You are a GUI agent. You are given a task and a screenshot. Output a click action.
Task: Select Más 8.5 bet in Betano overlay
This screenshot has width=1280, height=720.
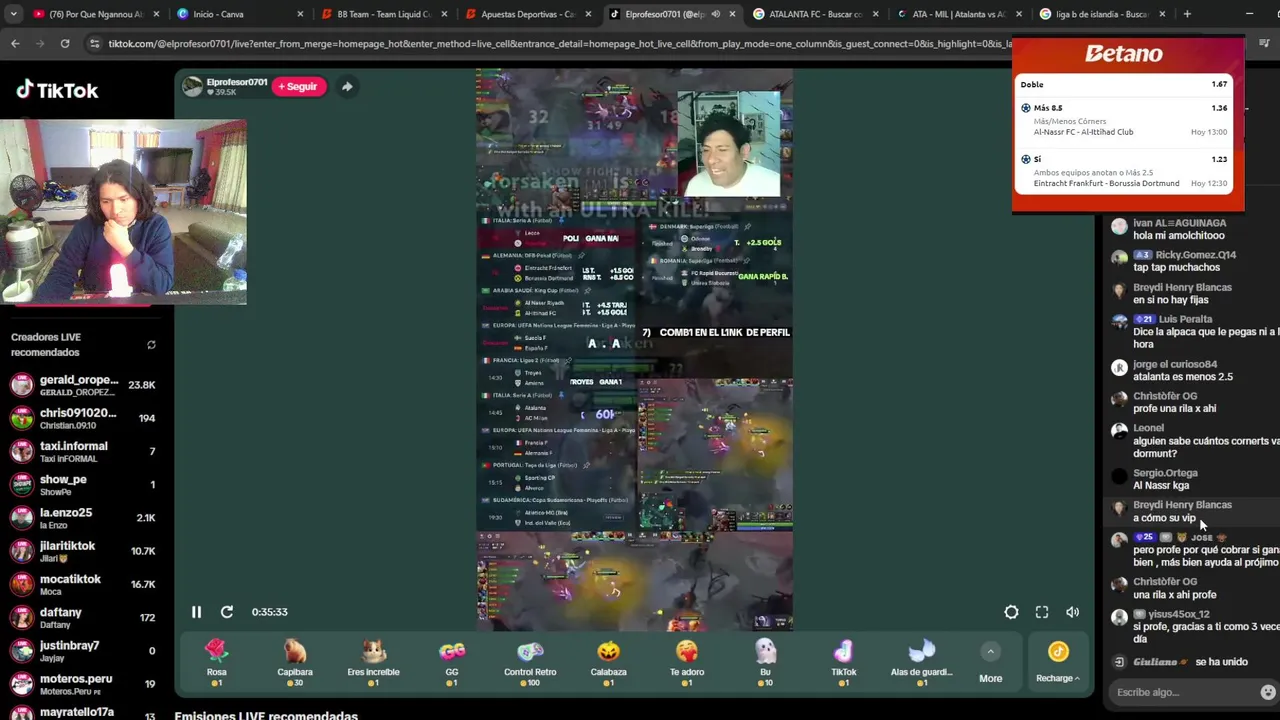coord(1125,119)
